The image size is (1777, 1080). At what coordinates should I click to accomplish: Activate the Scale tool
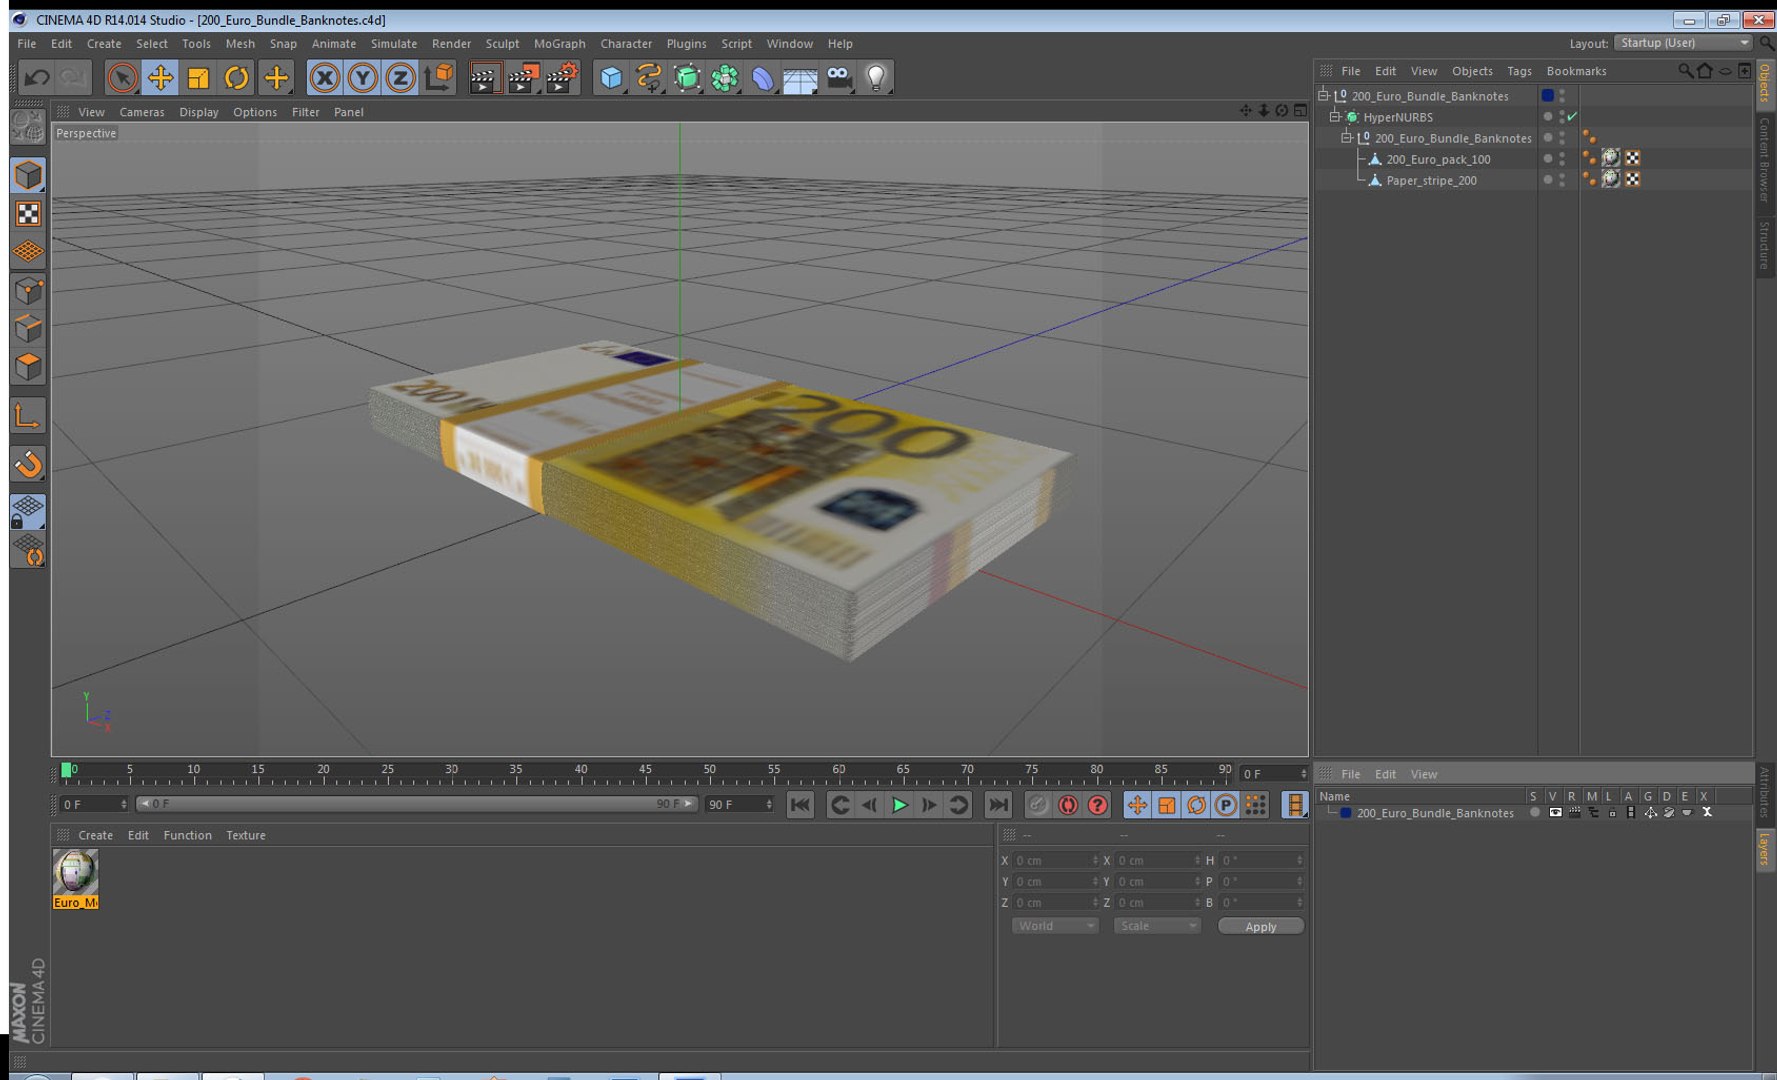pyautogui.click(x=198, y=77)
